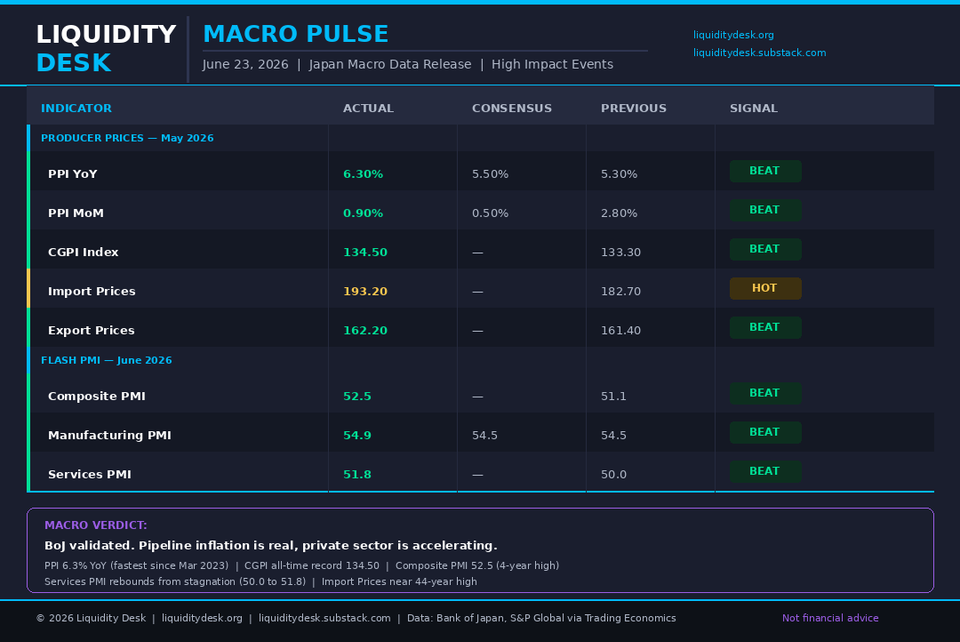The width and height of the screenshot is (960, 642).
Task: Click the 'Import Prices near 44-year high' note
Action: 399,581
